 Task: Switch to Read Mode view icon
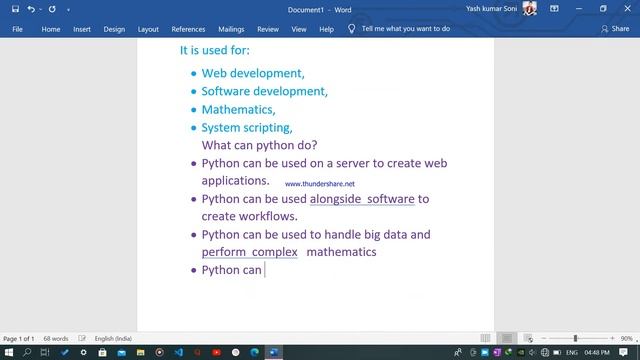pyautogui.click(x=485, y=338)
